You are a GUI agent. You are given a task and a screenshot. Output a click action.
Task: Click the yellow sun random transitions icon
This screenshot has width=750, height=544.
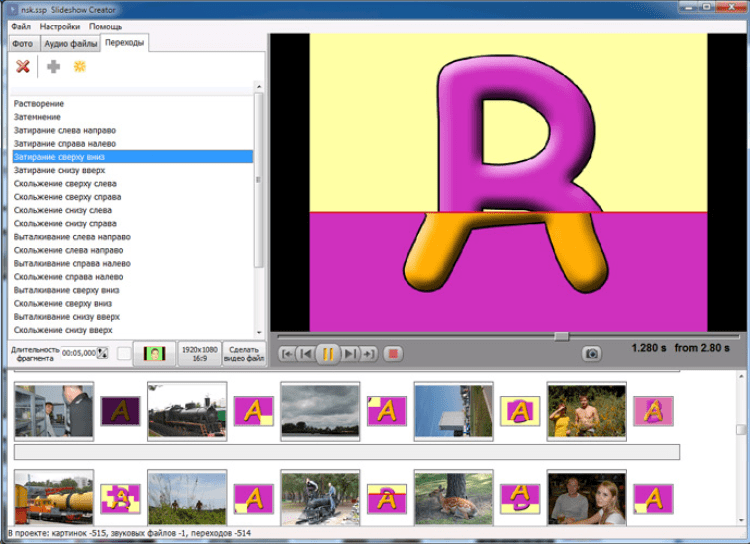click(80, 66)
